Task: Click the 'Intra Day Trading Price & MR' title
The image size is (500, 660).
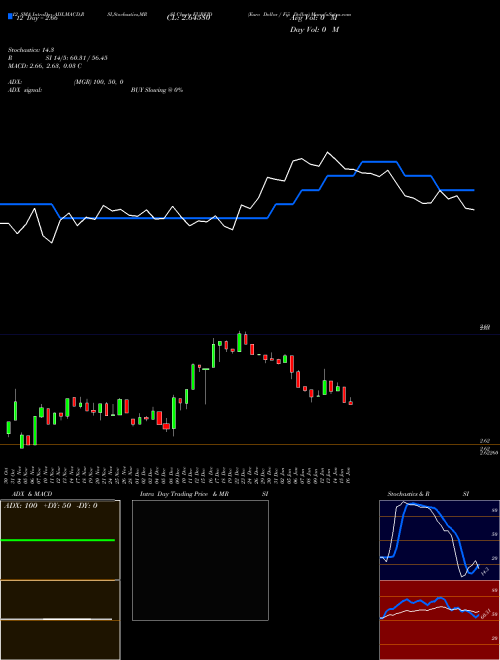Action: 184,494
